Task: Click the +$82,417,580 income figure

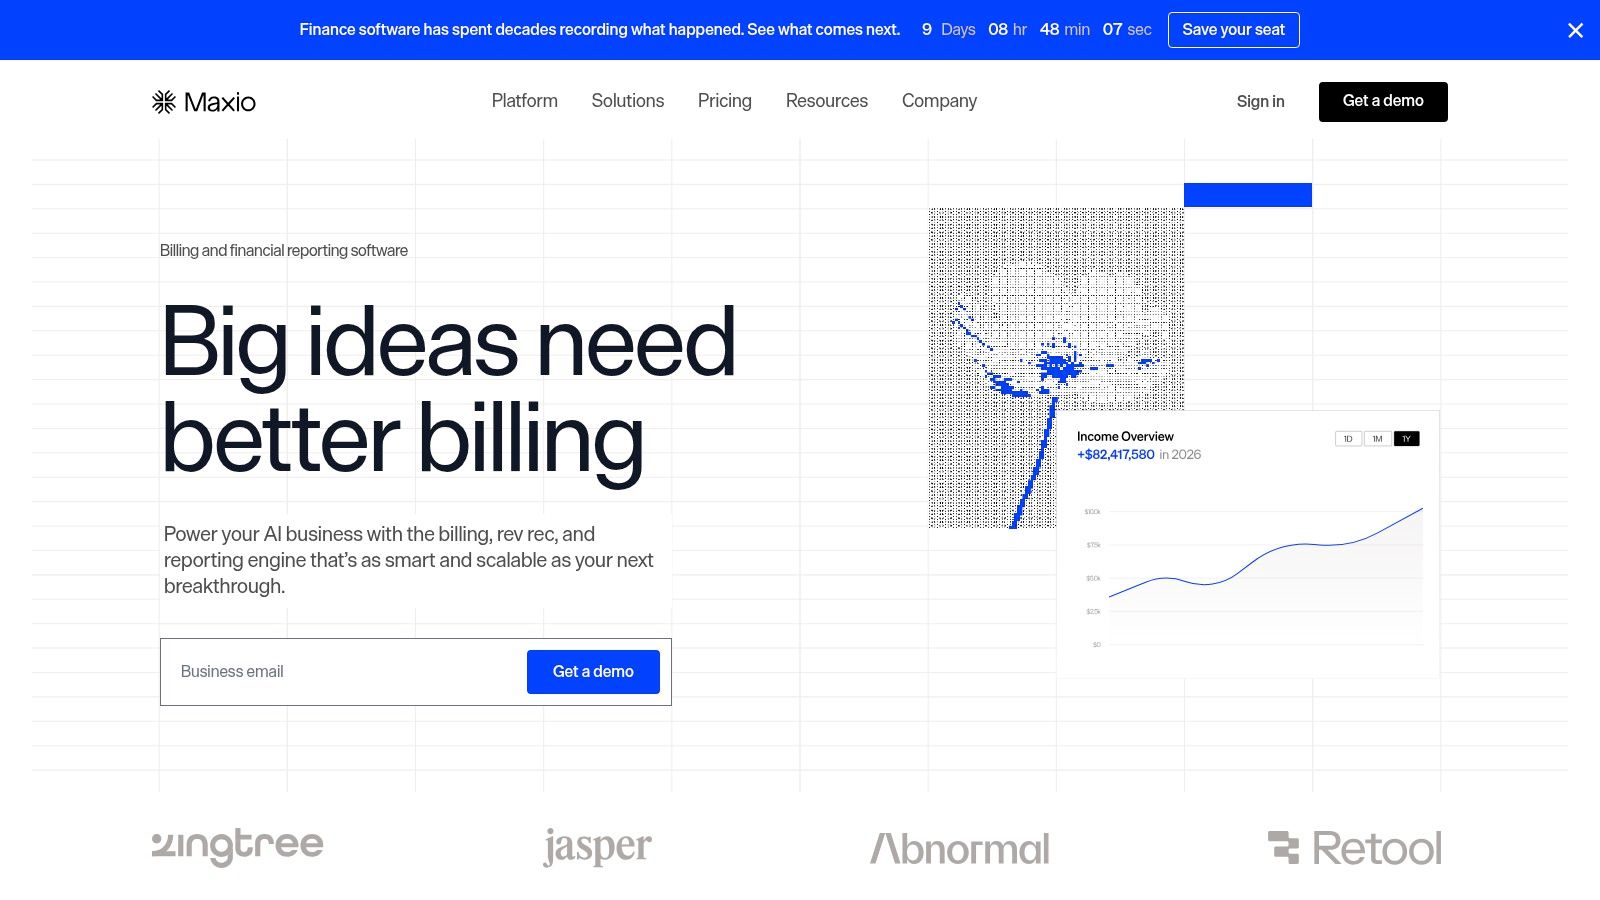Action: [1115, 454]
